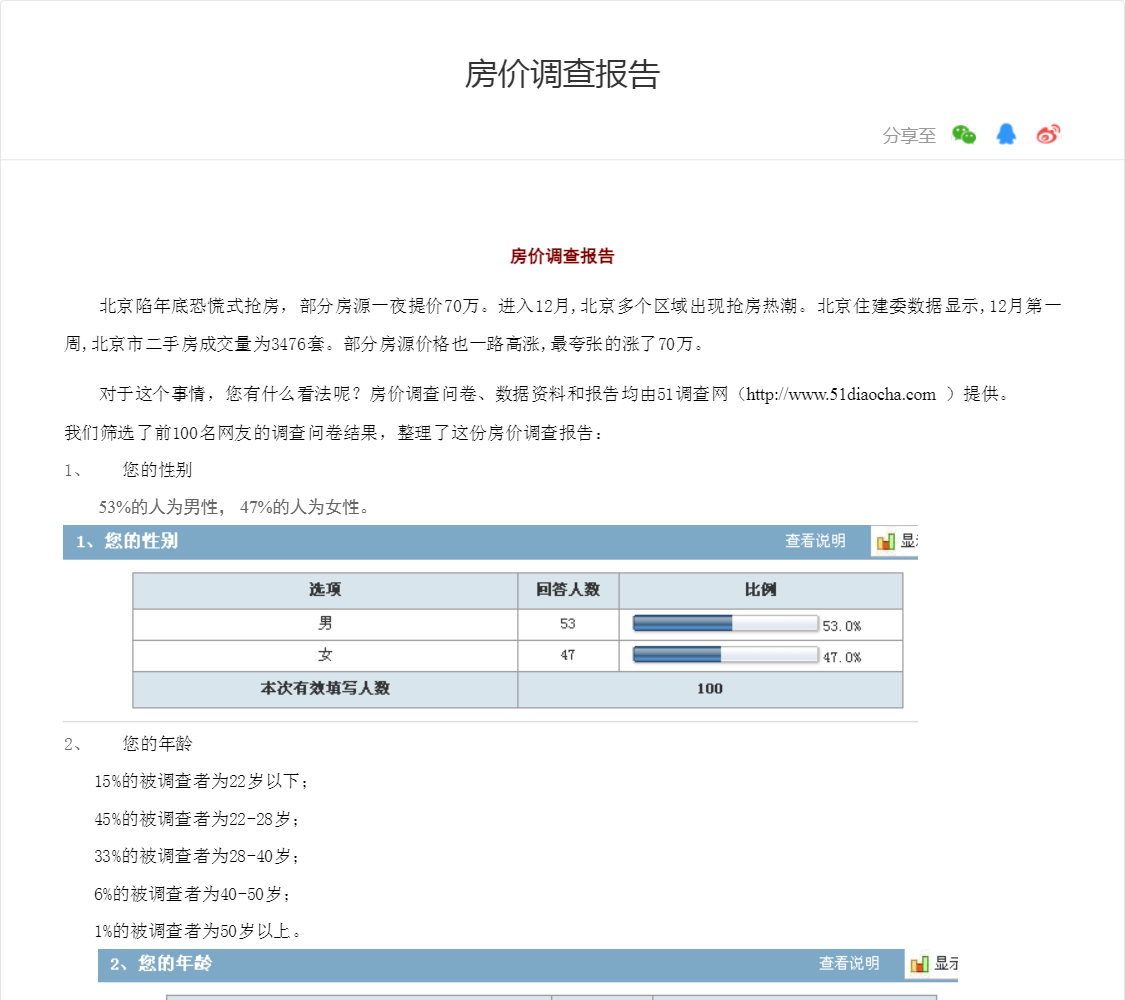1125x1000 pixels.
Task: Click the chart icon in age section header
Action: pos(920,963)
